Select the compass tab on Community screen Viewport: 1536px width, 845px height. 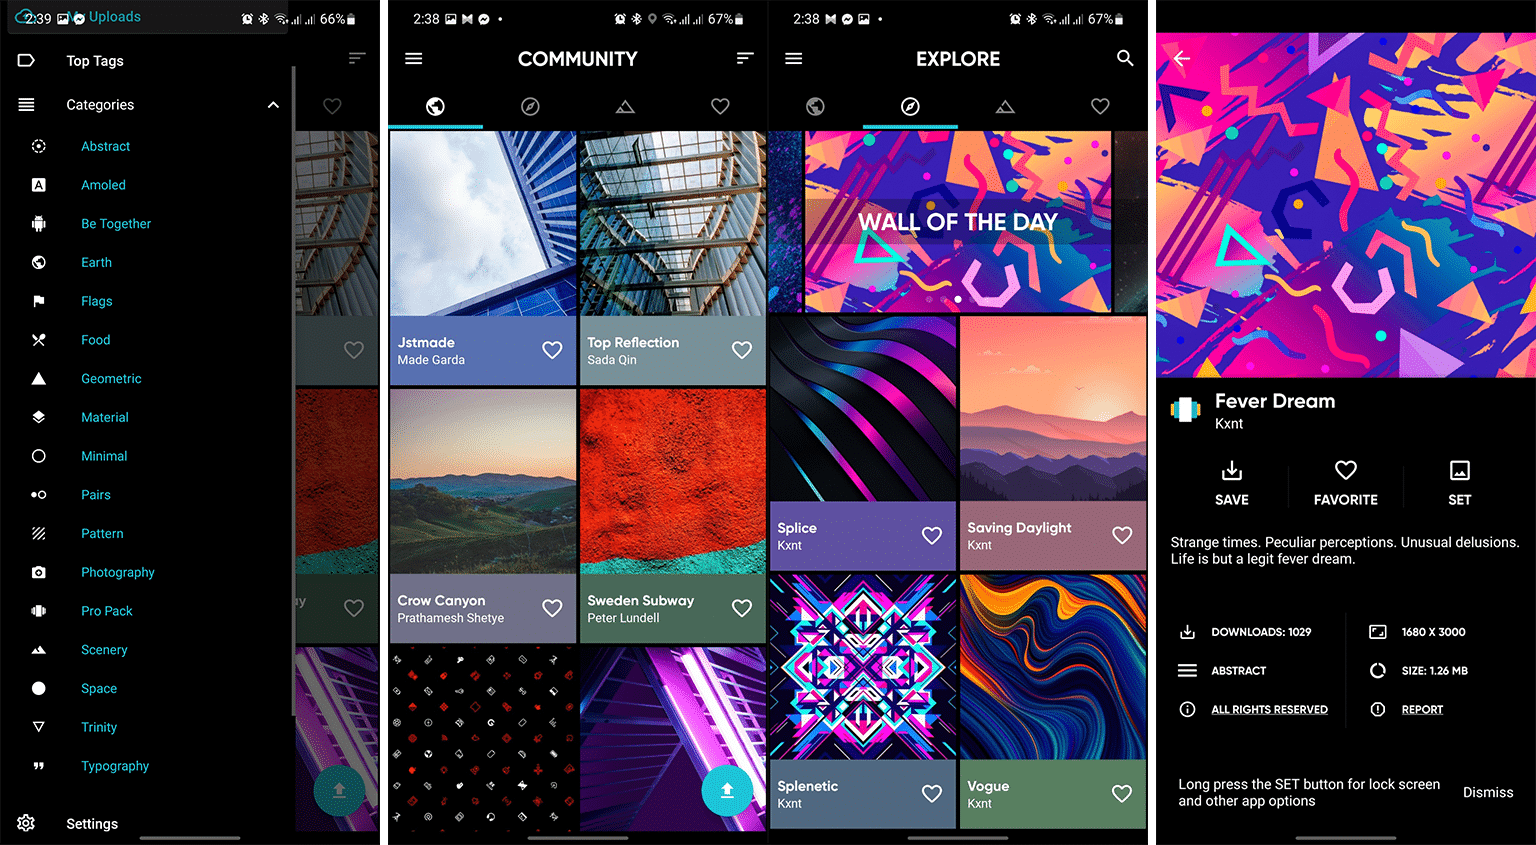530,106
